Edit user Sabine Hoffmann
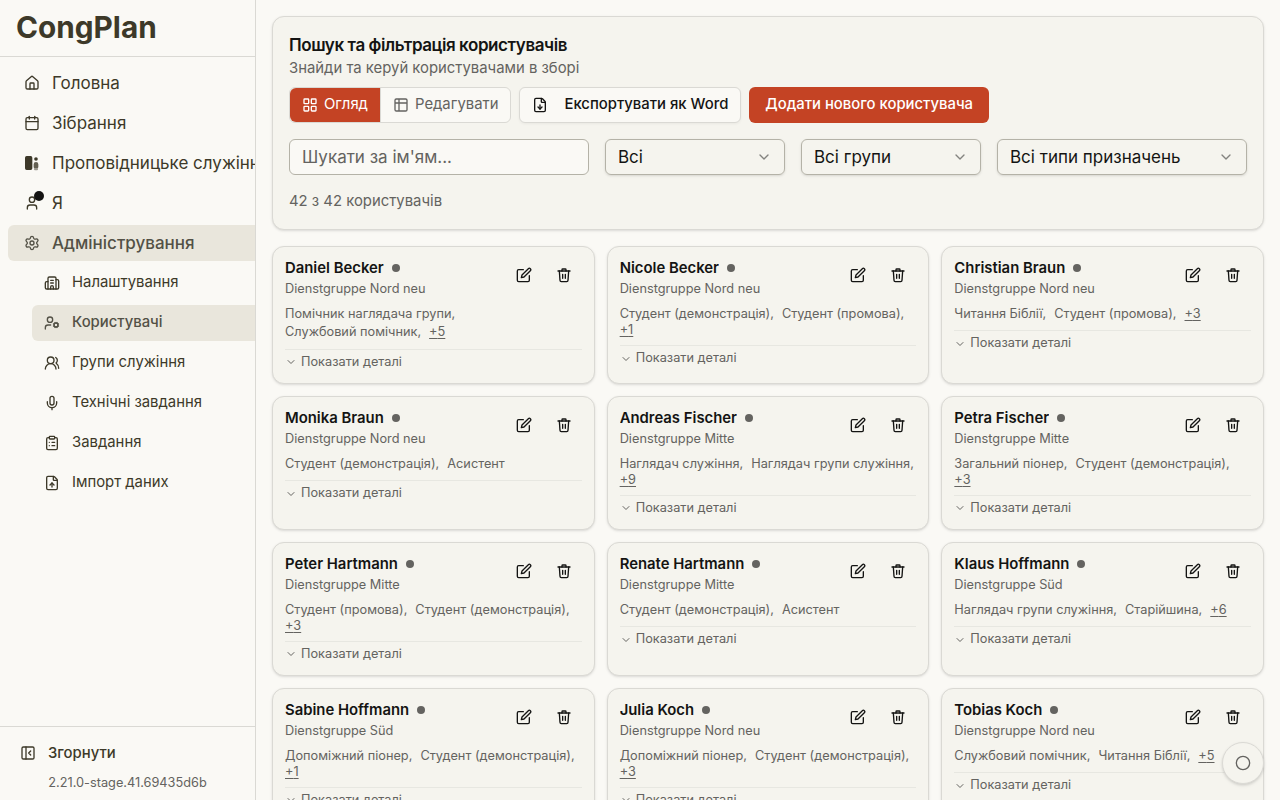Viewport: 1280px width, 800px height. pyautogui.click(x=524, y=717)
